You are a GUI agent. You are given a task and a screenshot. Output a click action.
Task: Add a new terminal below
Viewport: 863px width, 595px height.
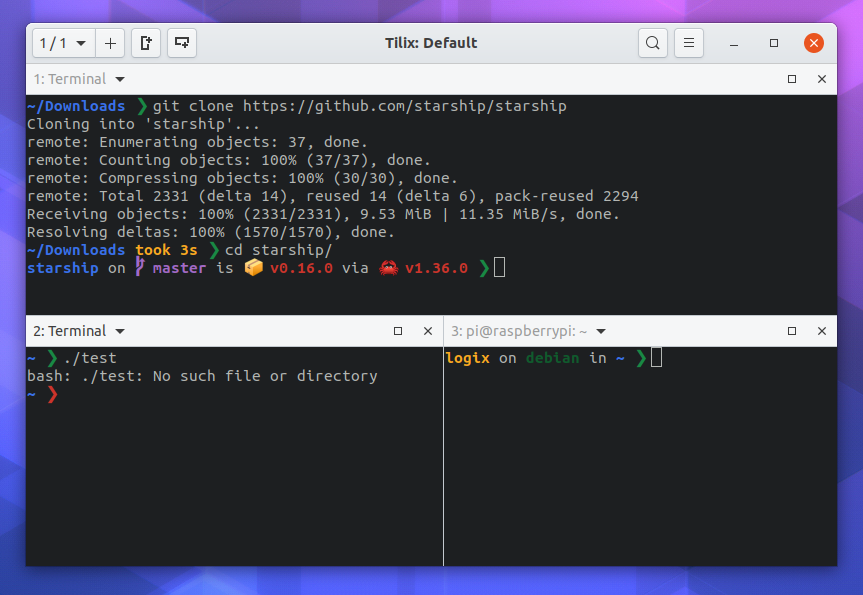pos(182,43)
